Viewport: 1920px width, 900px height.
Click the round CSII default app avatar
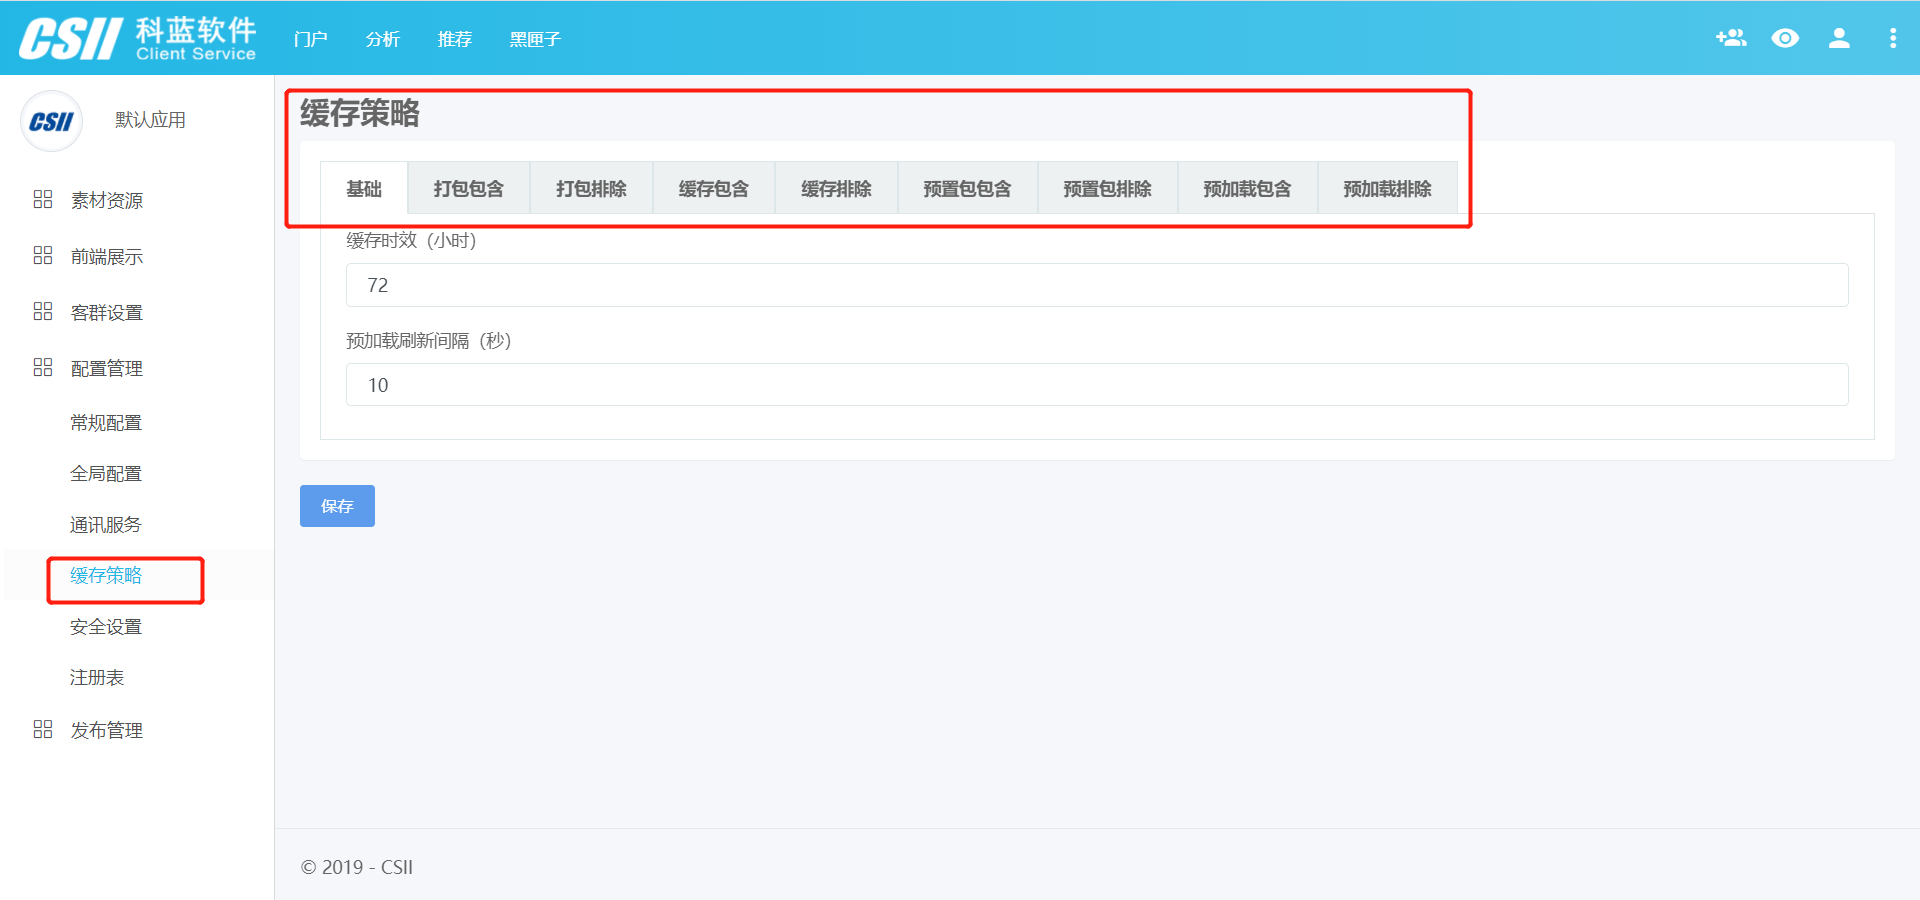(51, 121)
